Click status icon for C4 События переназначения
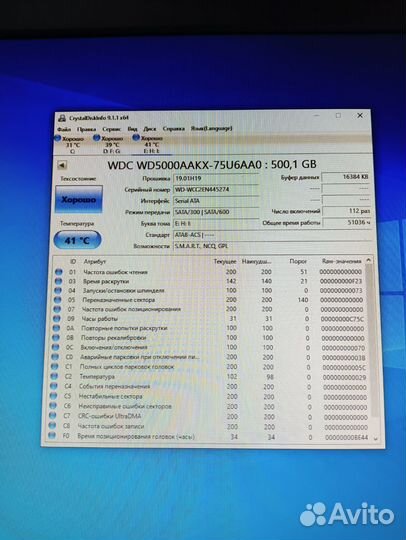 coord(54,386)
